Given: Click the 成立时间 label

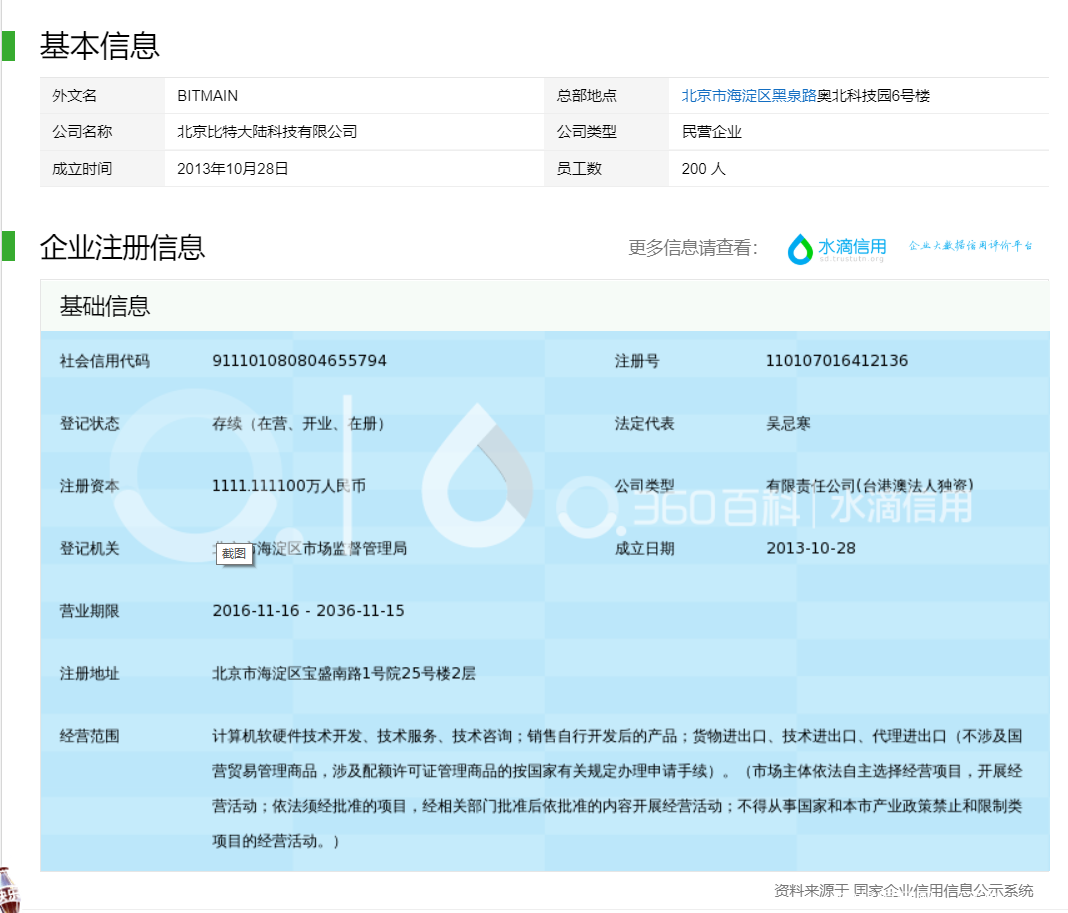Looking at the screenshot, I should point(82,169).
